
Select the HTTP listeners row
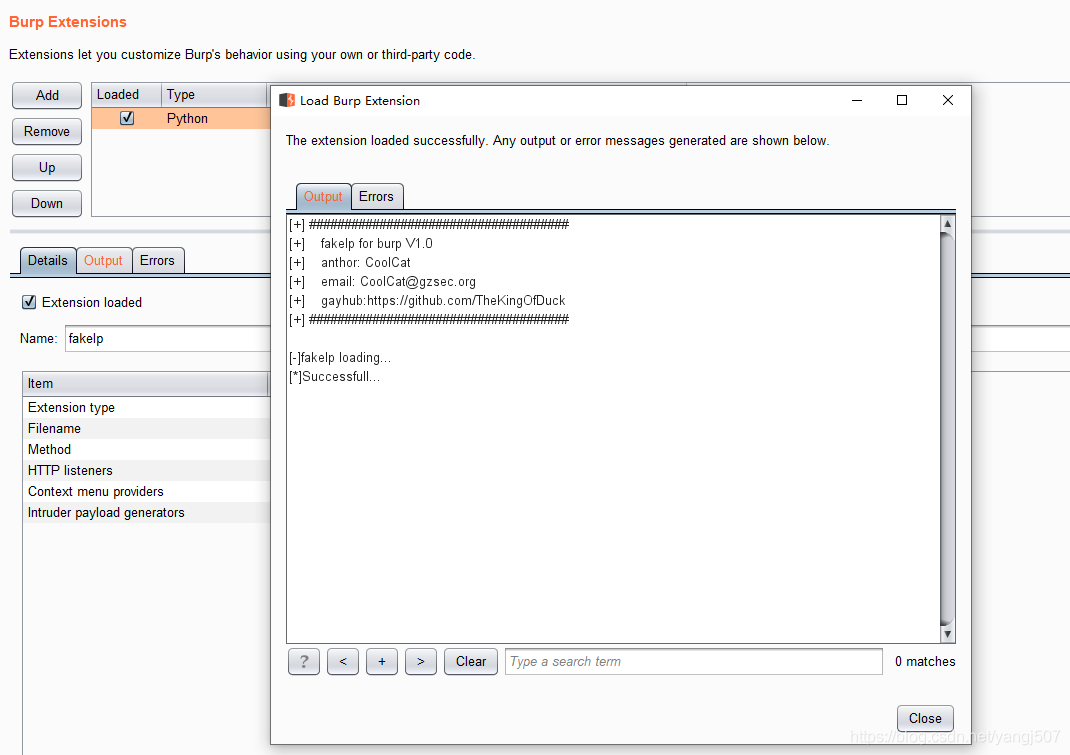(147, 470)
